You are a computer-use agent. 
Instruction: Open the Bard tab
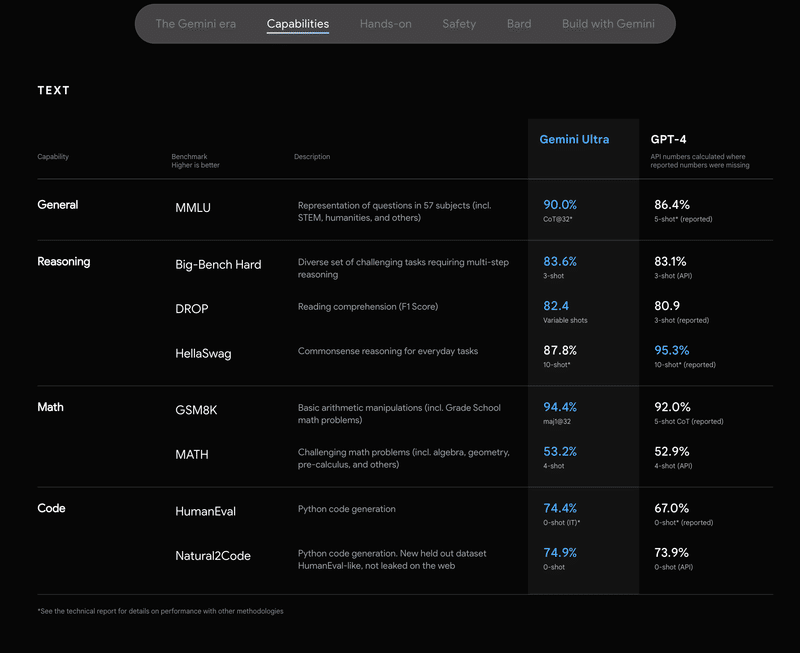click(519, 24)
